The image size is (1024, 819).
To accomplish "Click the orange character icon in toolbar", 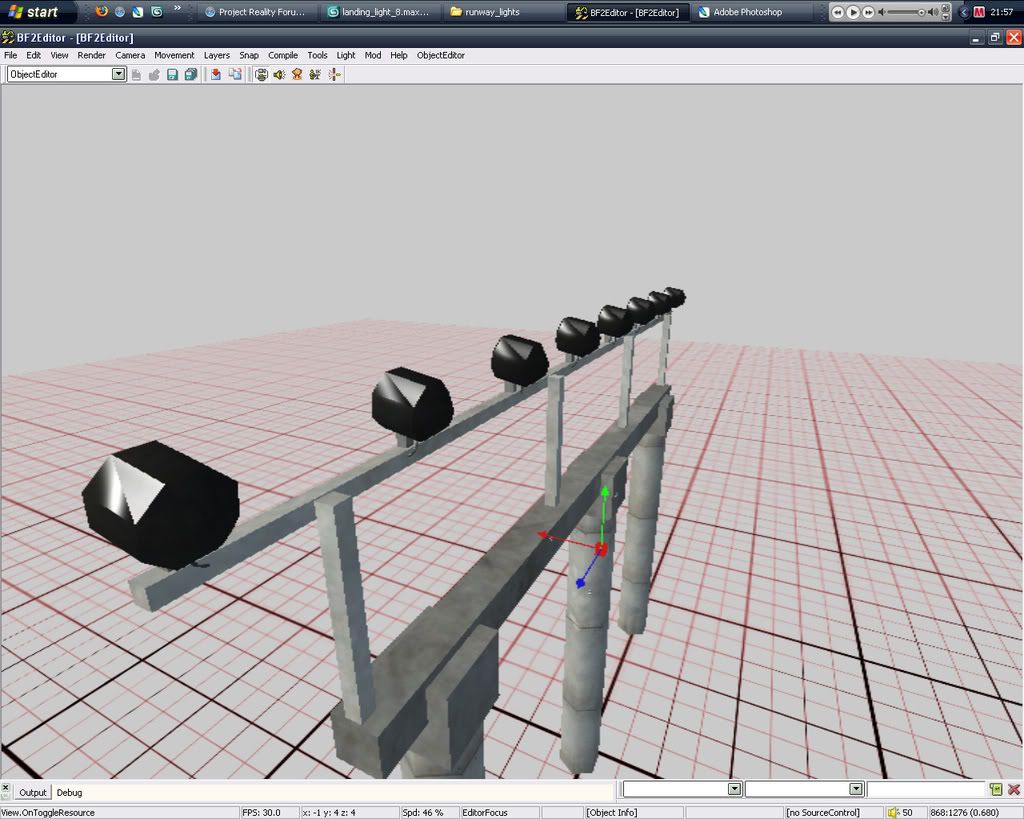I will tap(297, 75).
